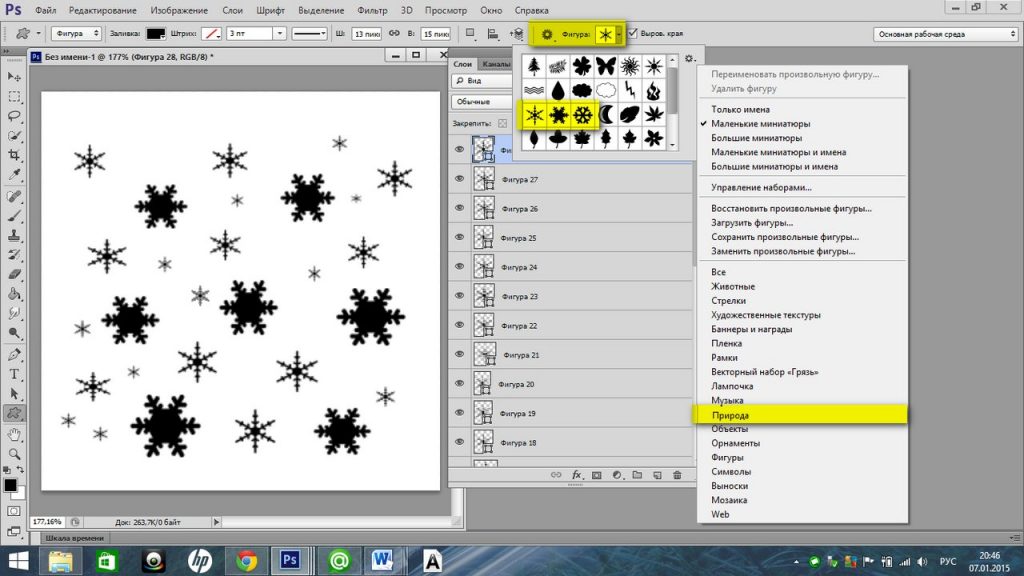
Task: Open the Изображение menu
Action: [x=179, y=10]
